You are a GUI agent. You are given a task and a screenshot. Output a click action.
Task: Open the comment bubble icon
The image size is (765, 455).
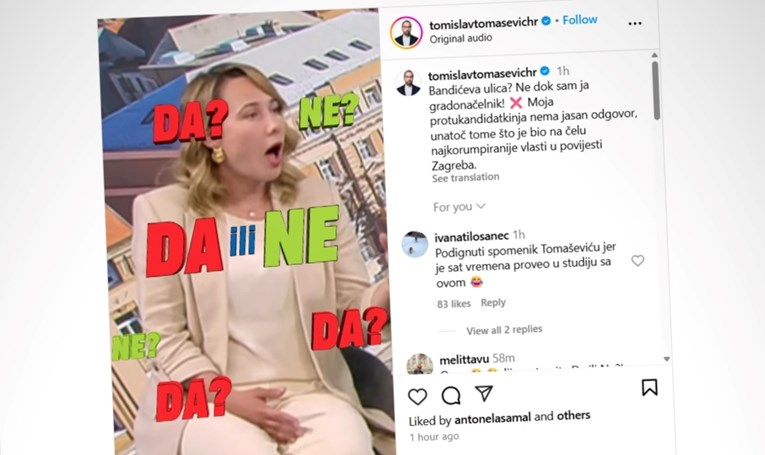point(451,396)
